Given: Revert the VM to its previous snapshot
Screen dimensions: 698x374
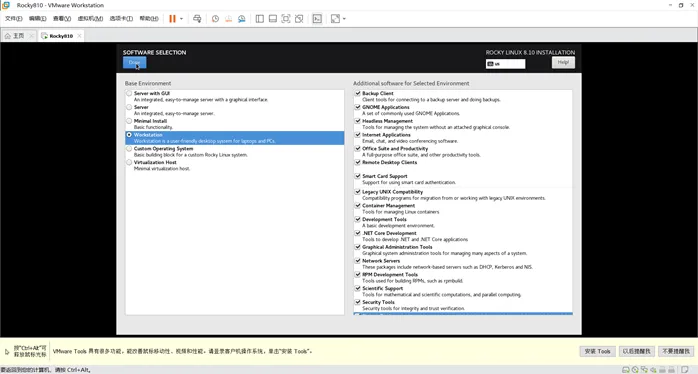Looking at the screenshot, I should (228, 19).
